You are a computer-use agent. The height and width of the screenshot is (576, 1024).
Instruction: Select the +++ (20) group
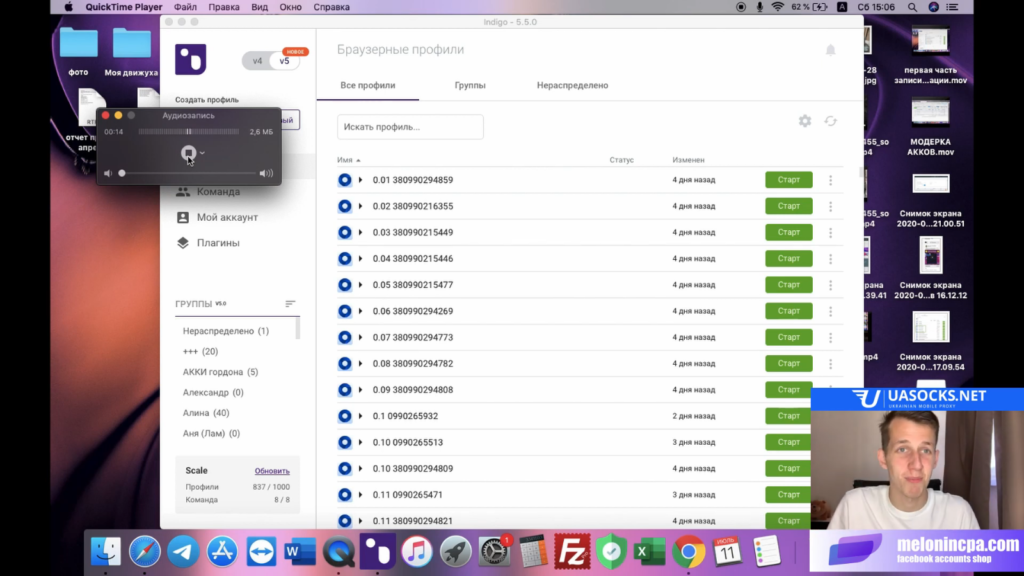[x=200, y=351]
